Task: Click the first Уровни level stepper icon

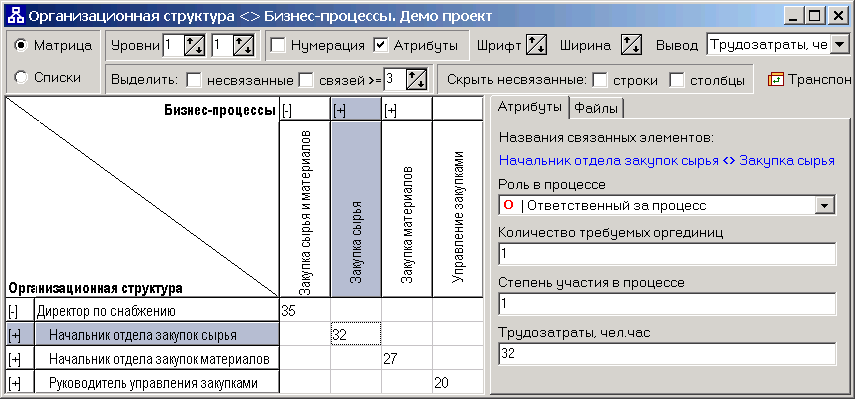Action: (194, 45)
